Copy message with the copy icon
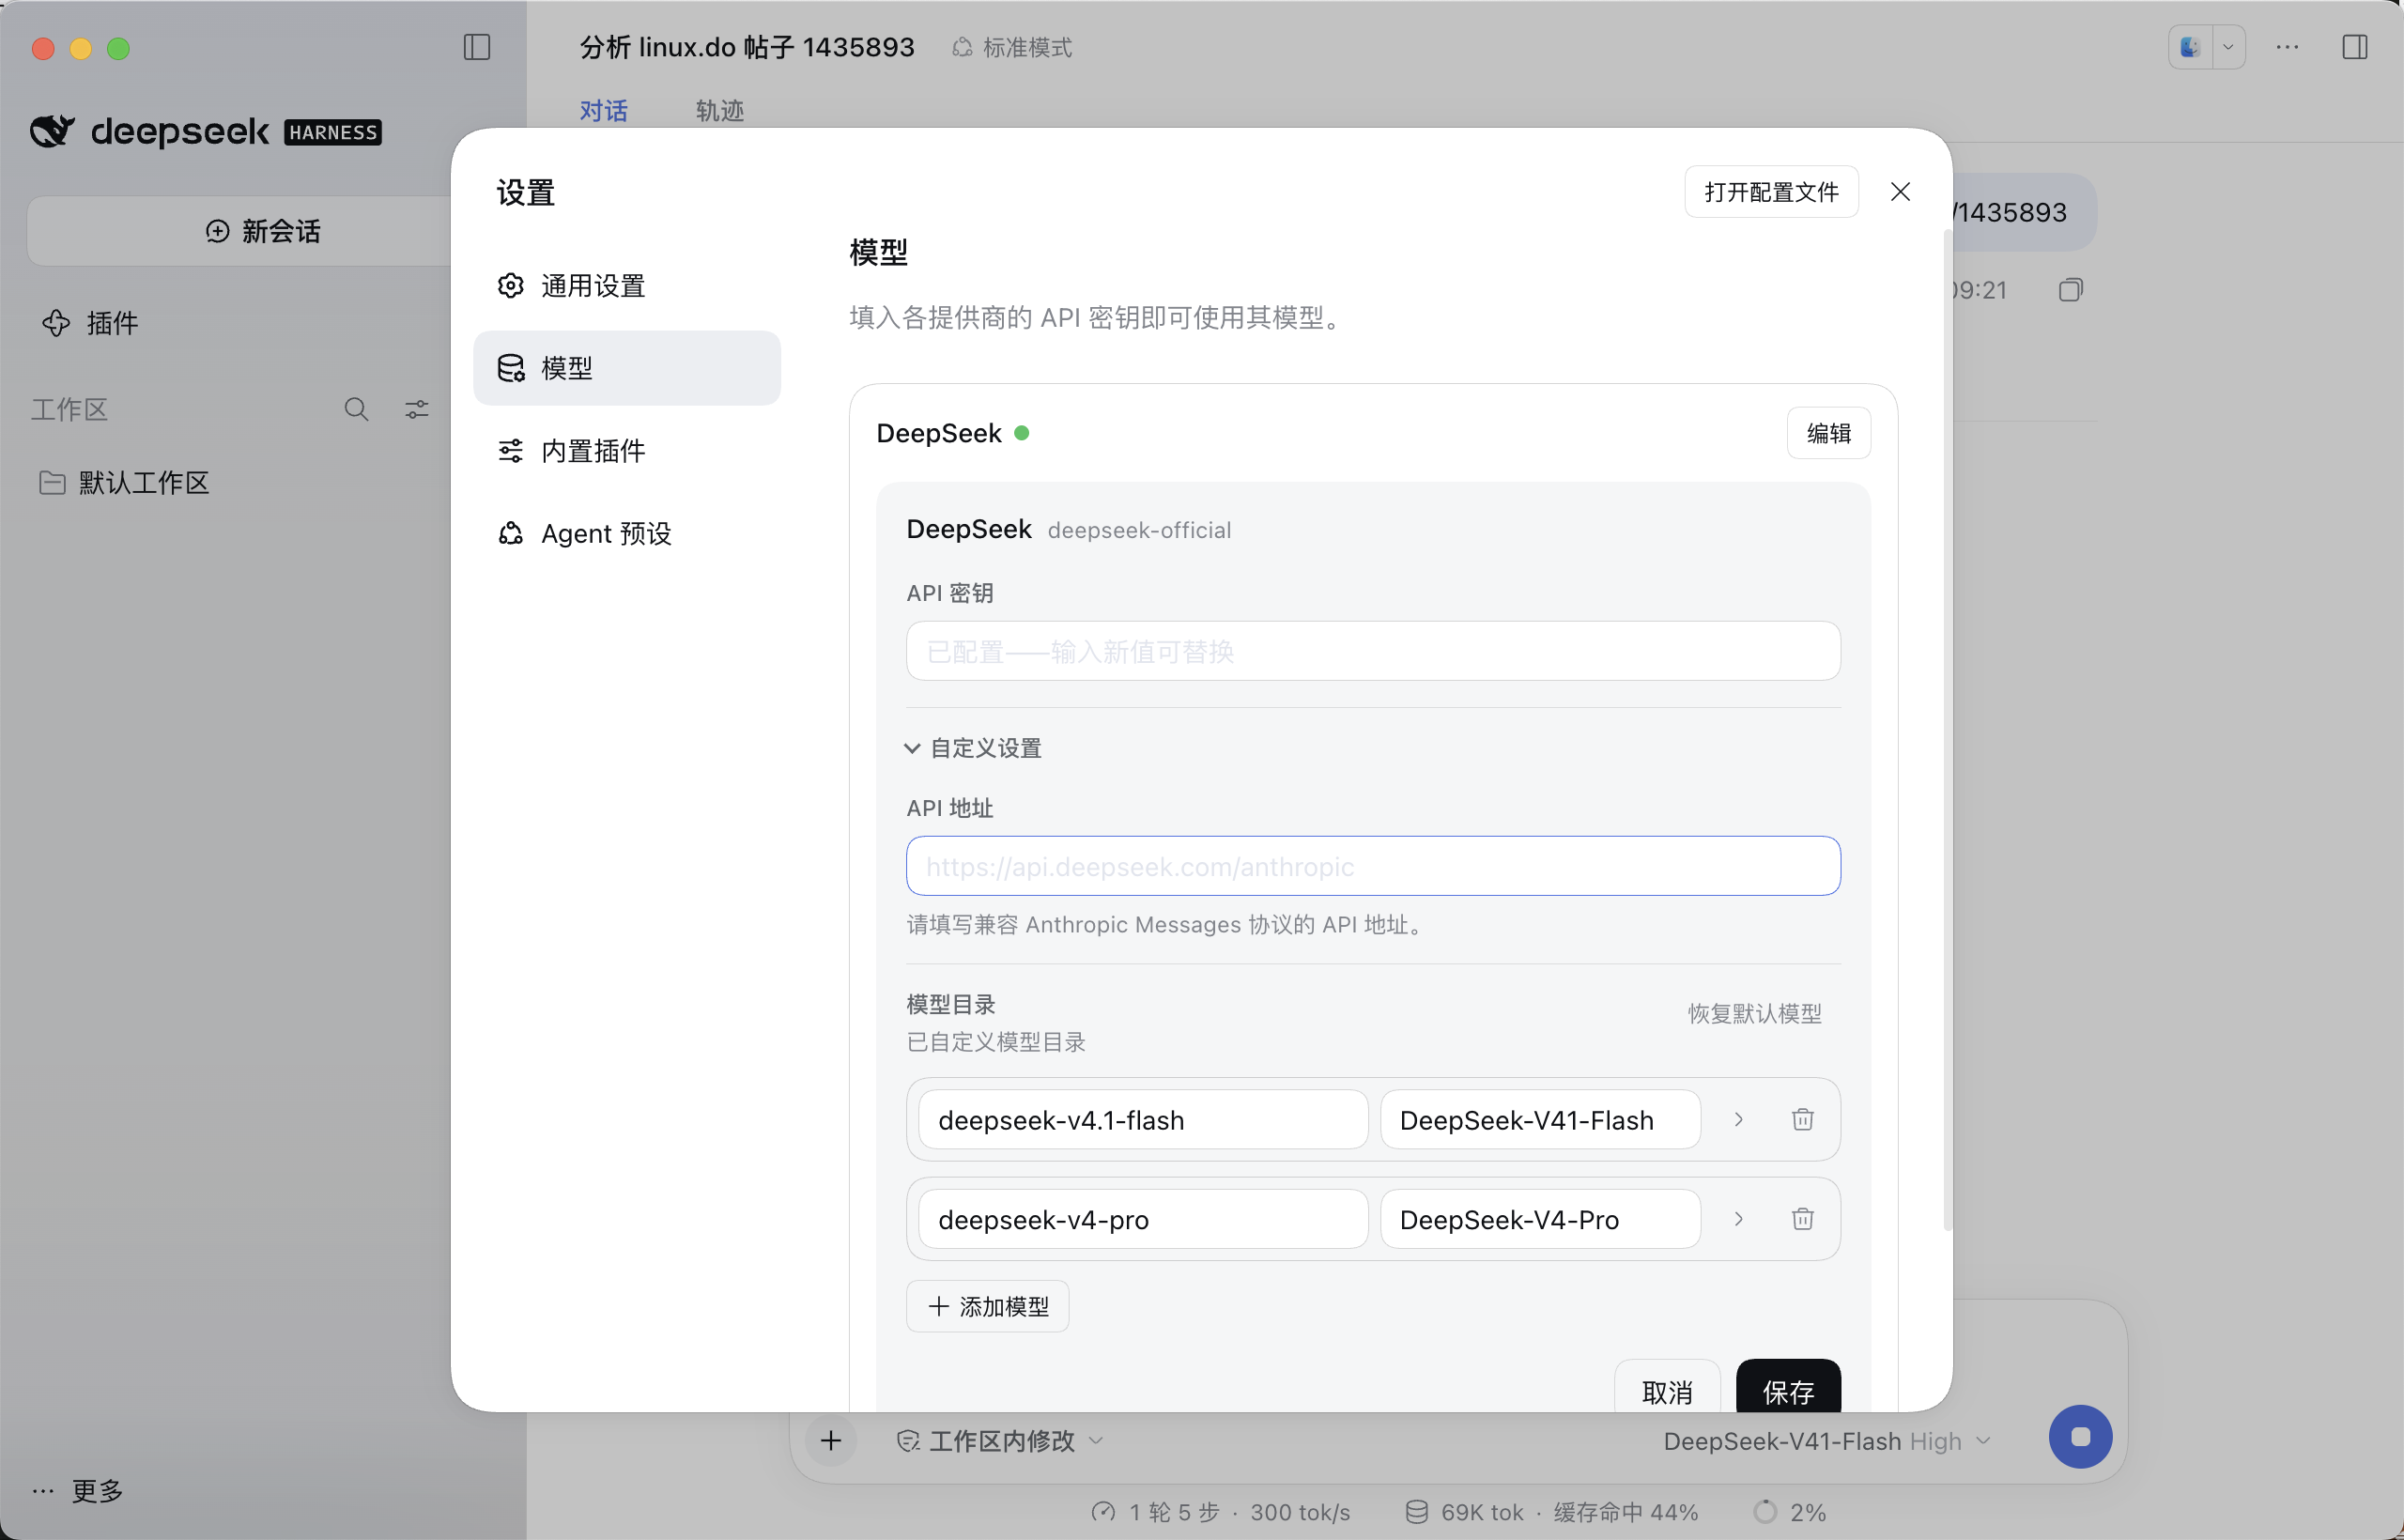Screen dimensions: 2404x1540 point(2071,290)
